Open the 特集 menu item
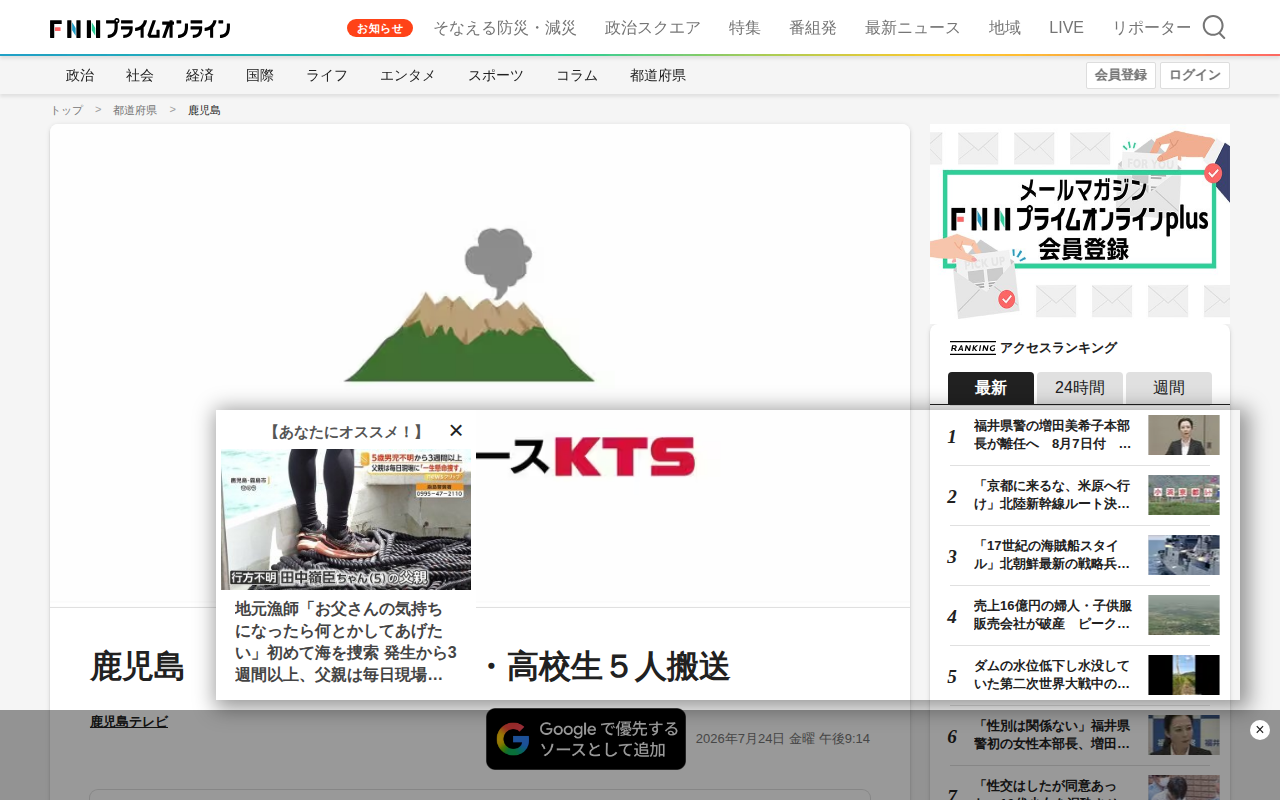 click(x=745, y=28)
